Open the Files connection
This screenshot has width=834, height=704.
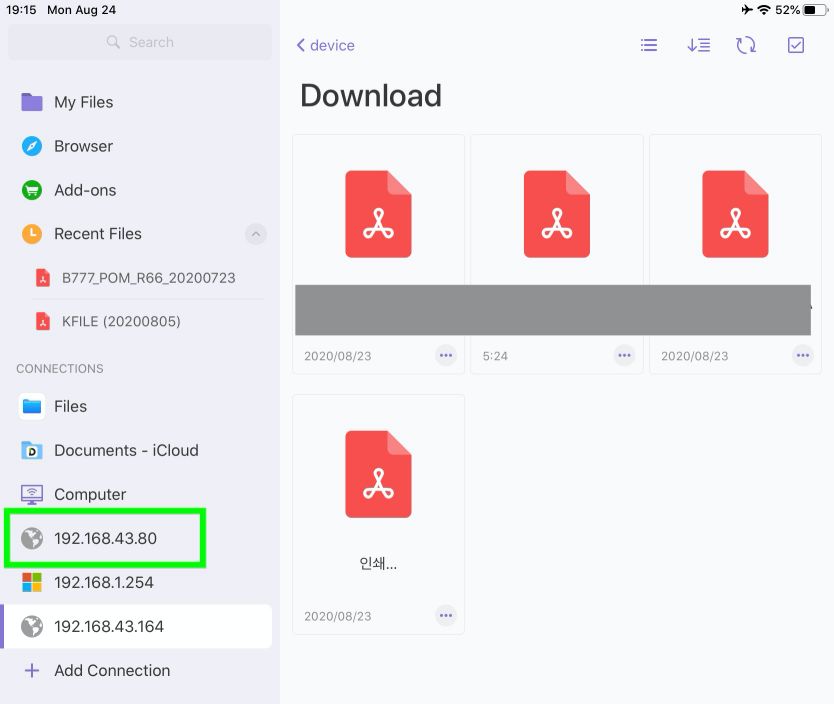pos(70,406)
